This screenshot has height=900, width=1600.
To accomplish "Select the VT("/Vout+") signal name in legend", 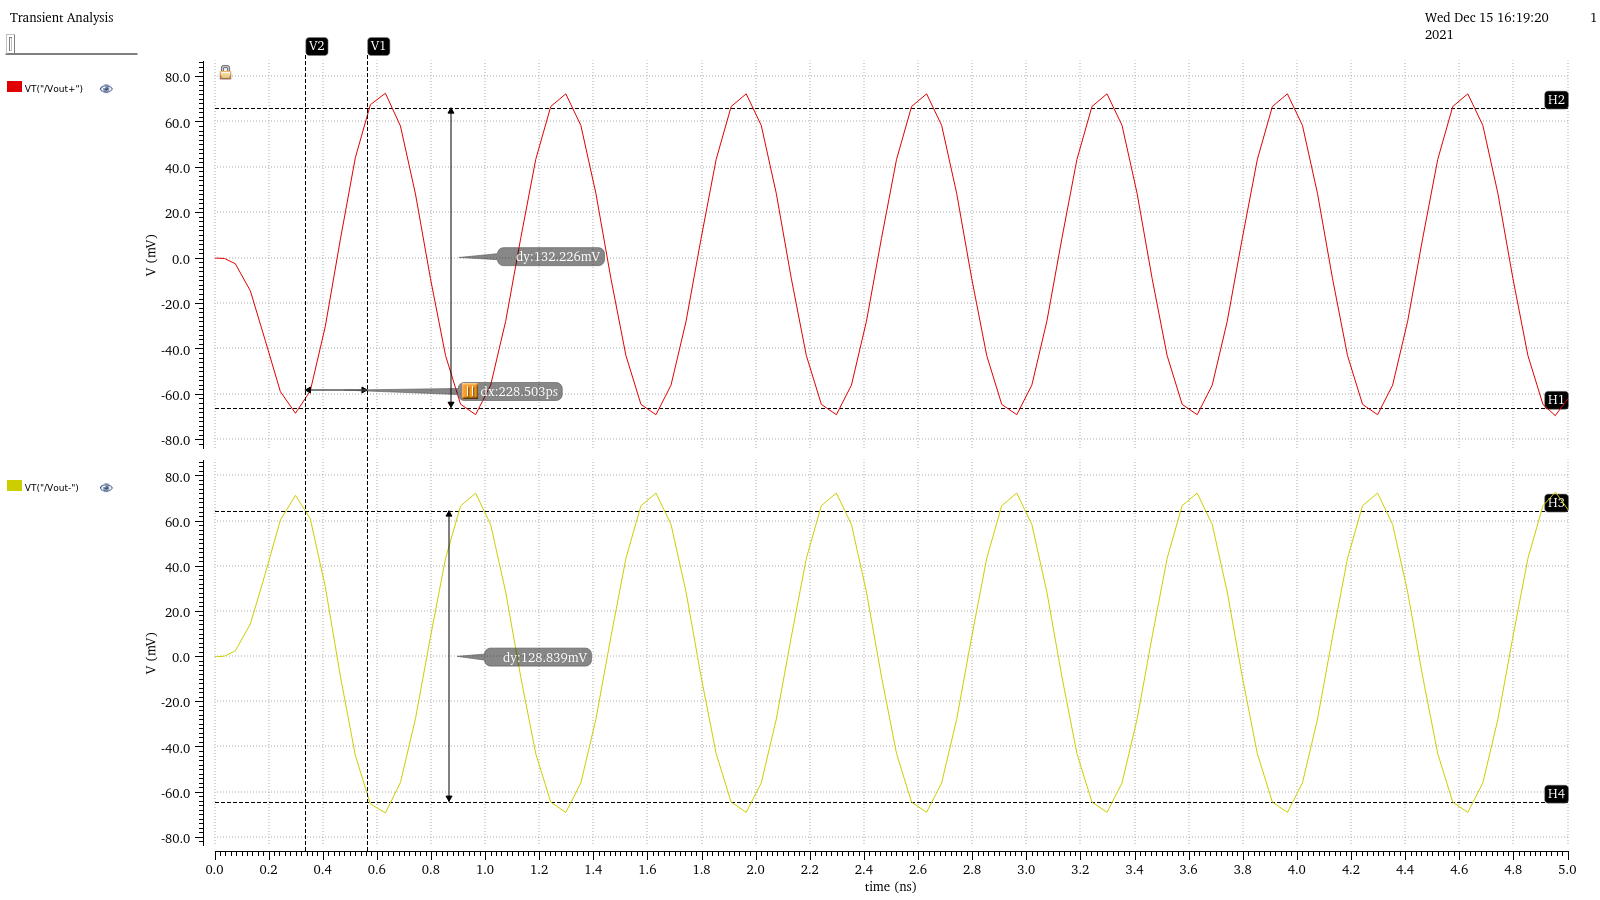I will point(54,89).
